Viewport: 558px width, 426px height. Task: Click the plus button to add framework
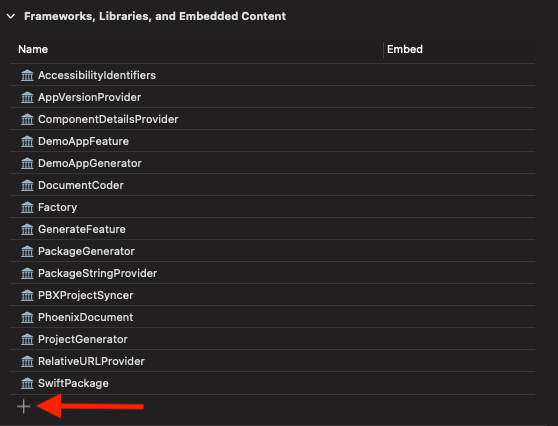[23, 406]
